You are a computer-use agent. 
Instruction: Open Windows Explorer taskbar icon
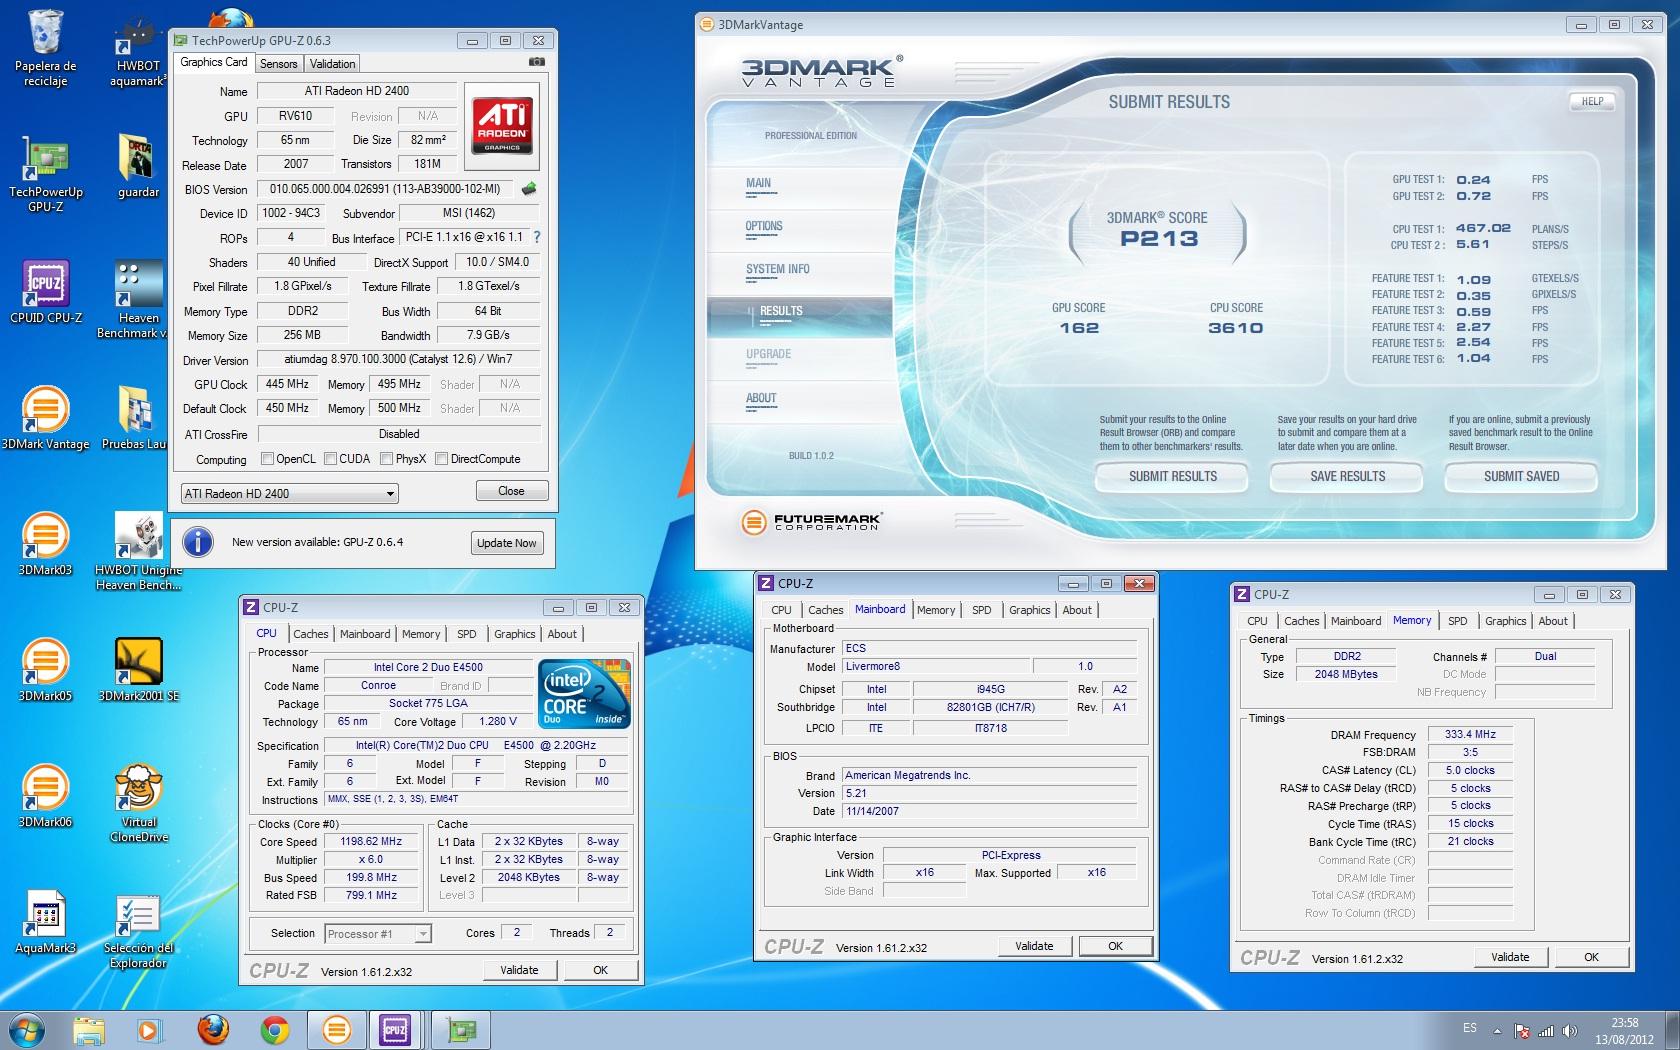point(88,1030)
